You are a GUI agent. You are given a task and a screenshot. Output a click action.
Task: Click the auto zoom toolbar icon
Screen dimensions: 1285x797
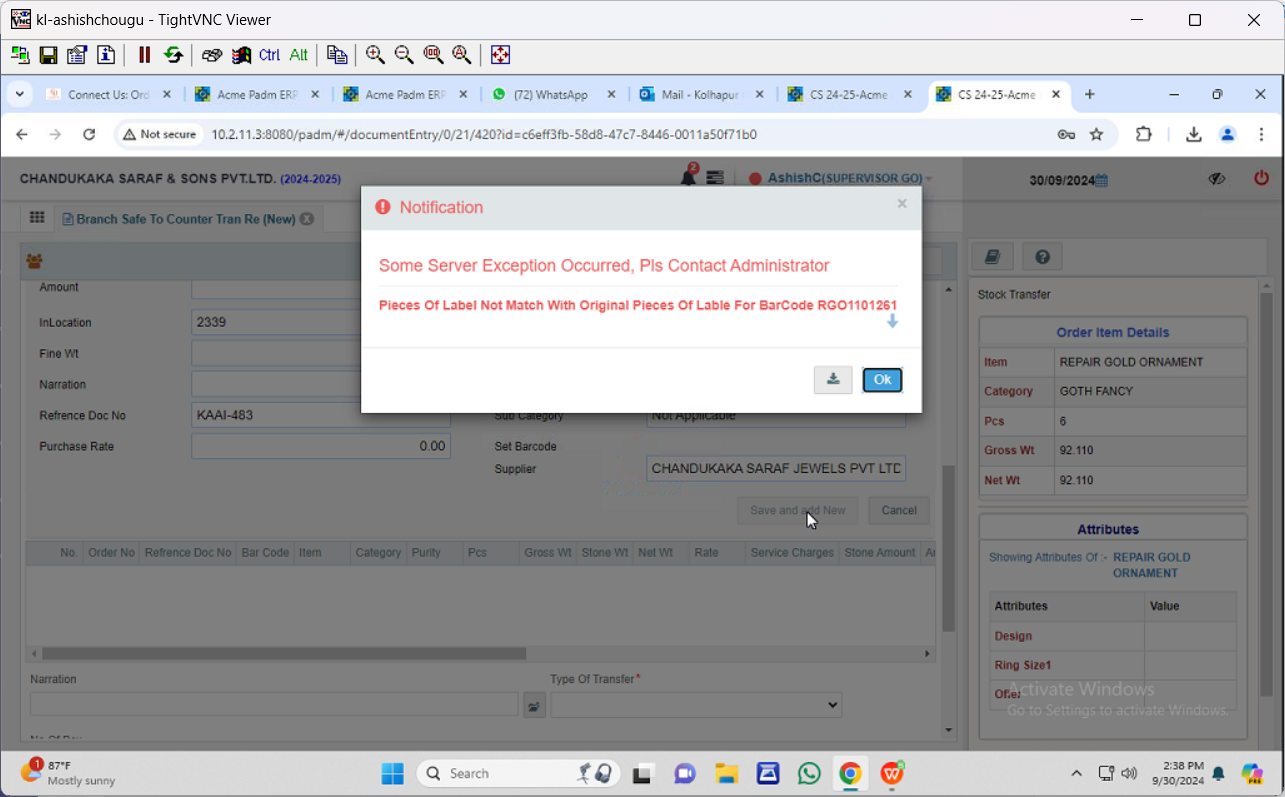click(461, 55)
